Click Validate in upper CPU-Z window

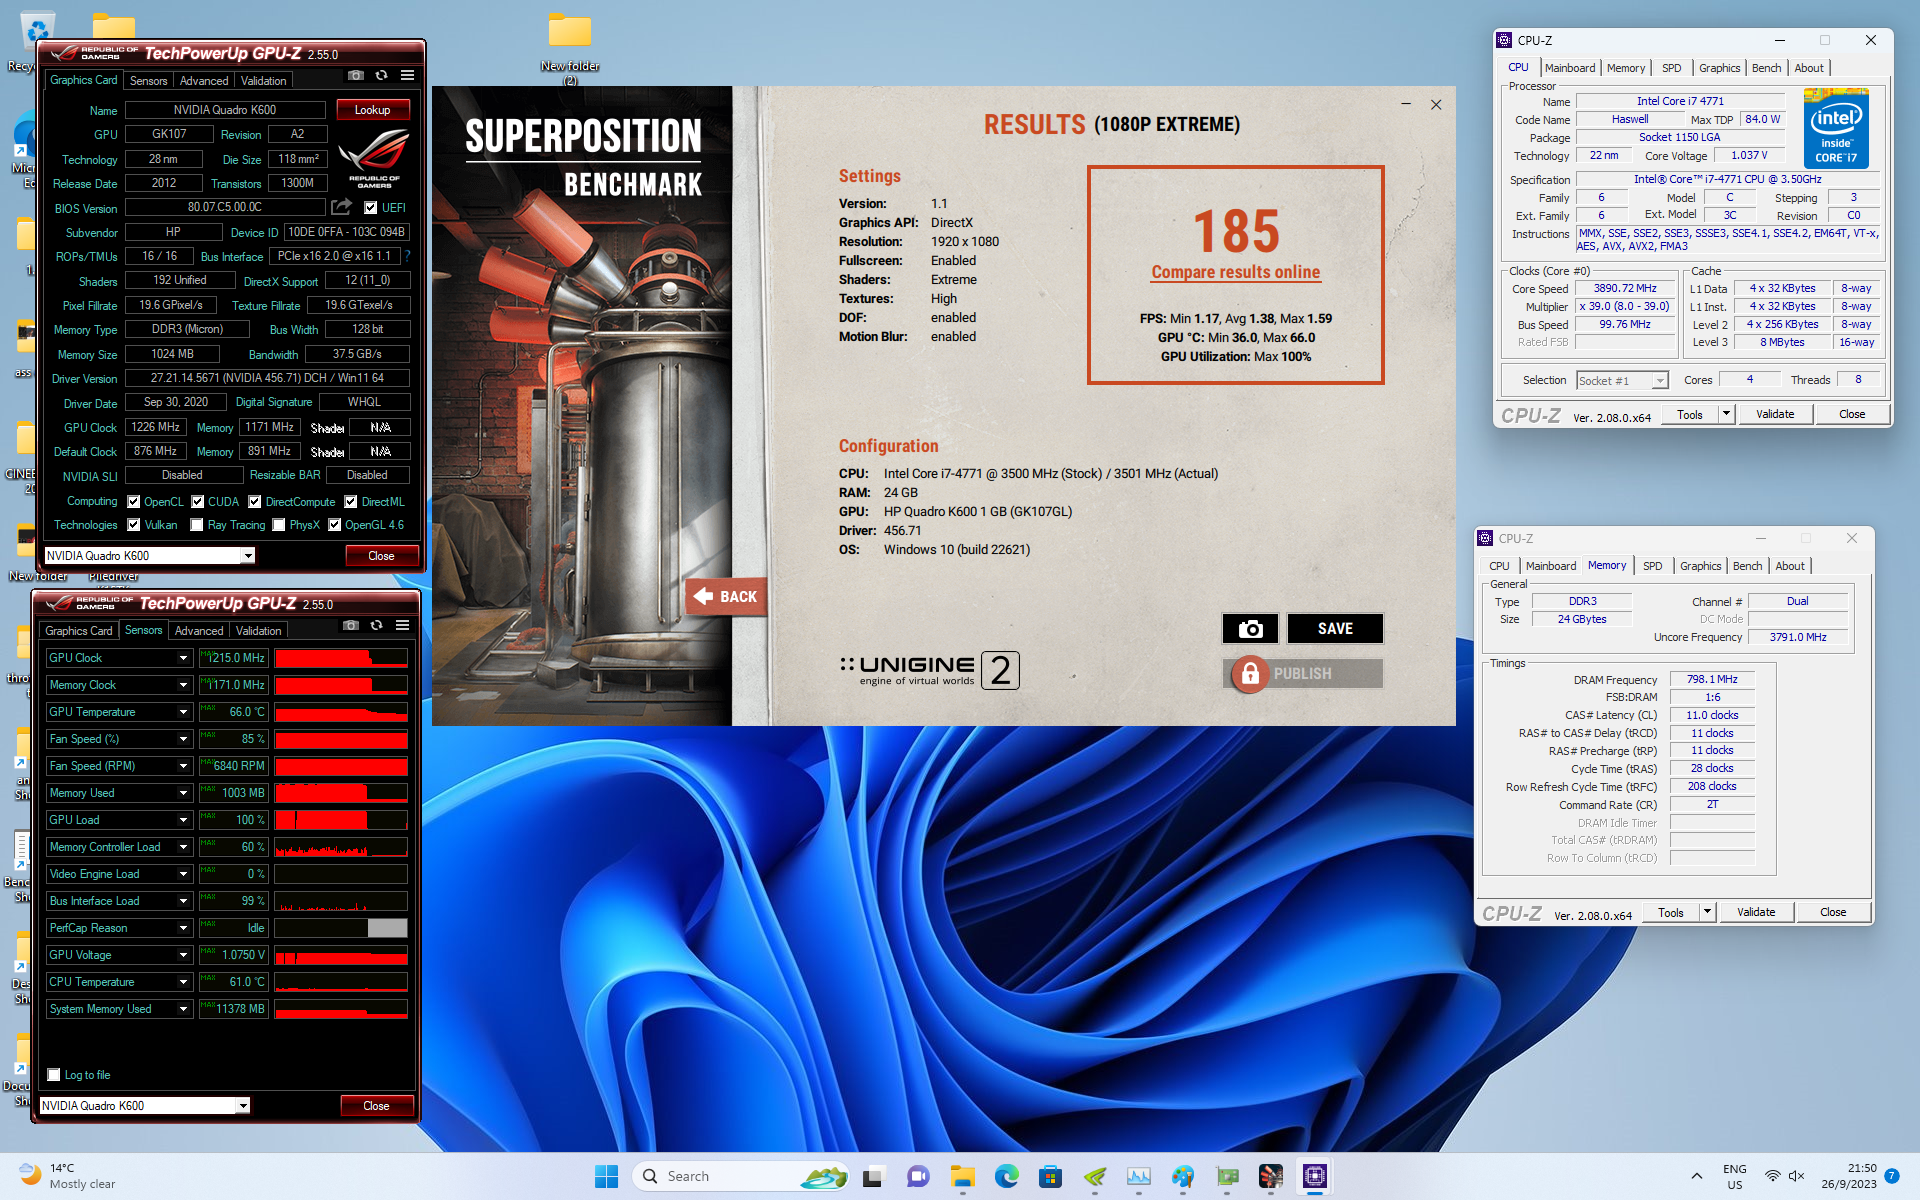point(1775,414)
